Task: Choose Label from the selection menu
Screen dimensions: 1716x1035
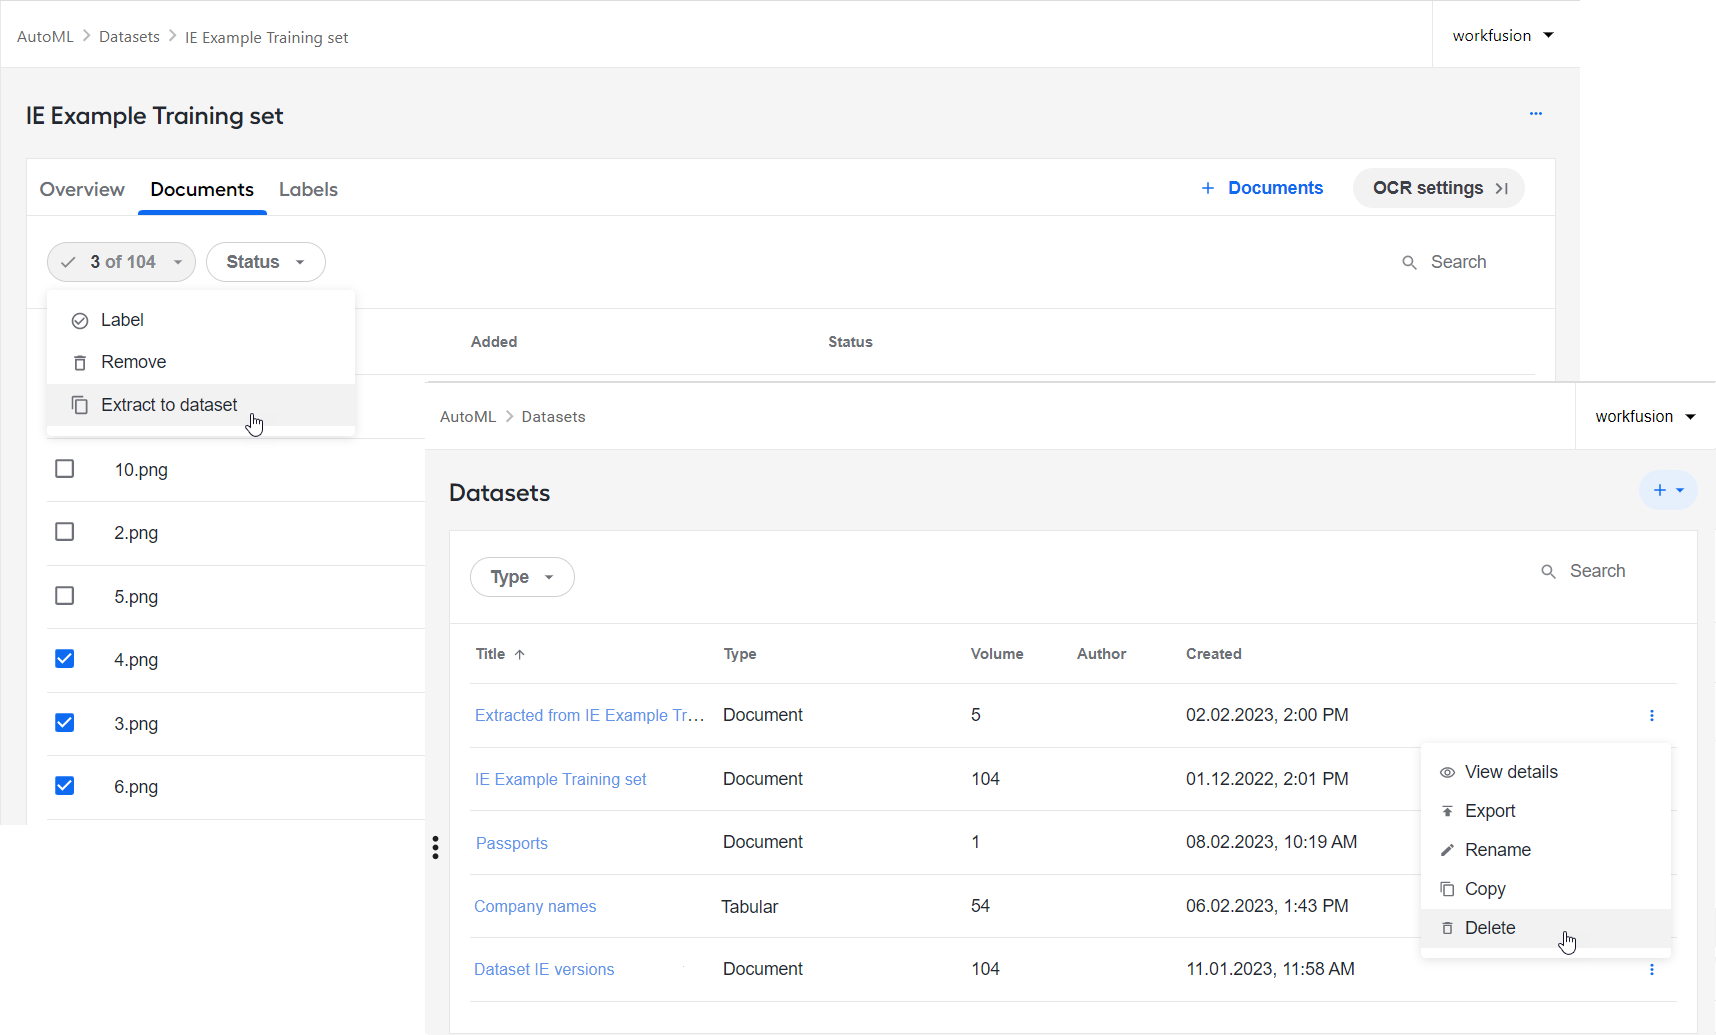Action: 201,320
